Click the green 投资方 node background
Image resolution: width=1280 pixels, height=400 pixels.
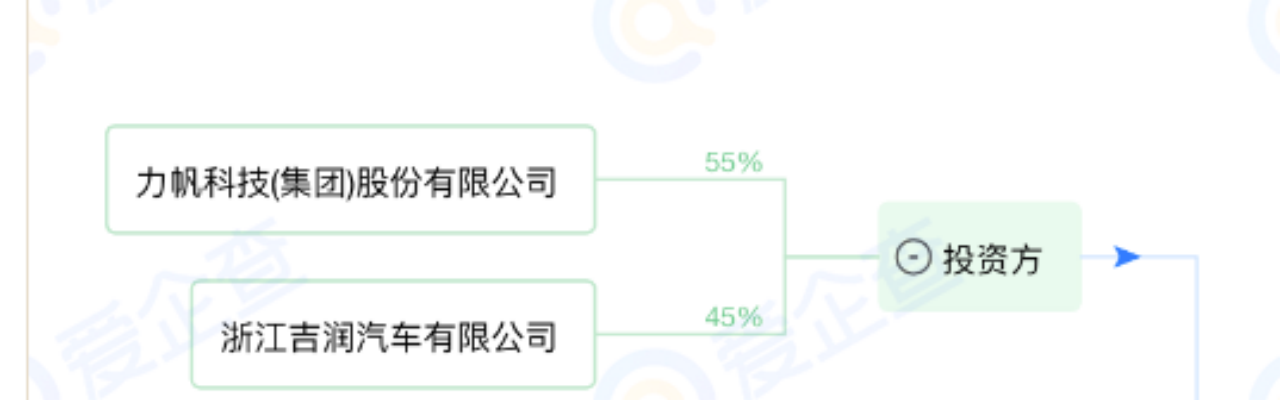pyautogui.click(x=980, y=257)
